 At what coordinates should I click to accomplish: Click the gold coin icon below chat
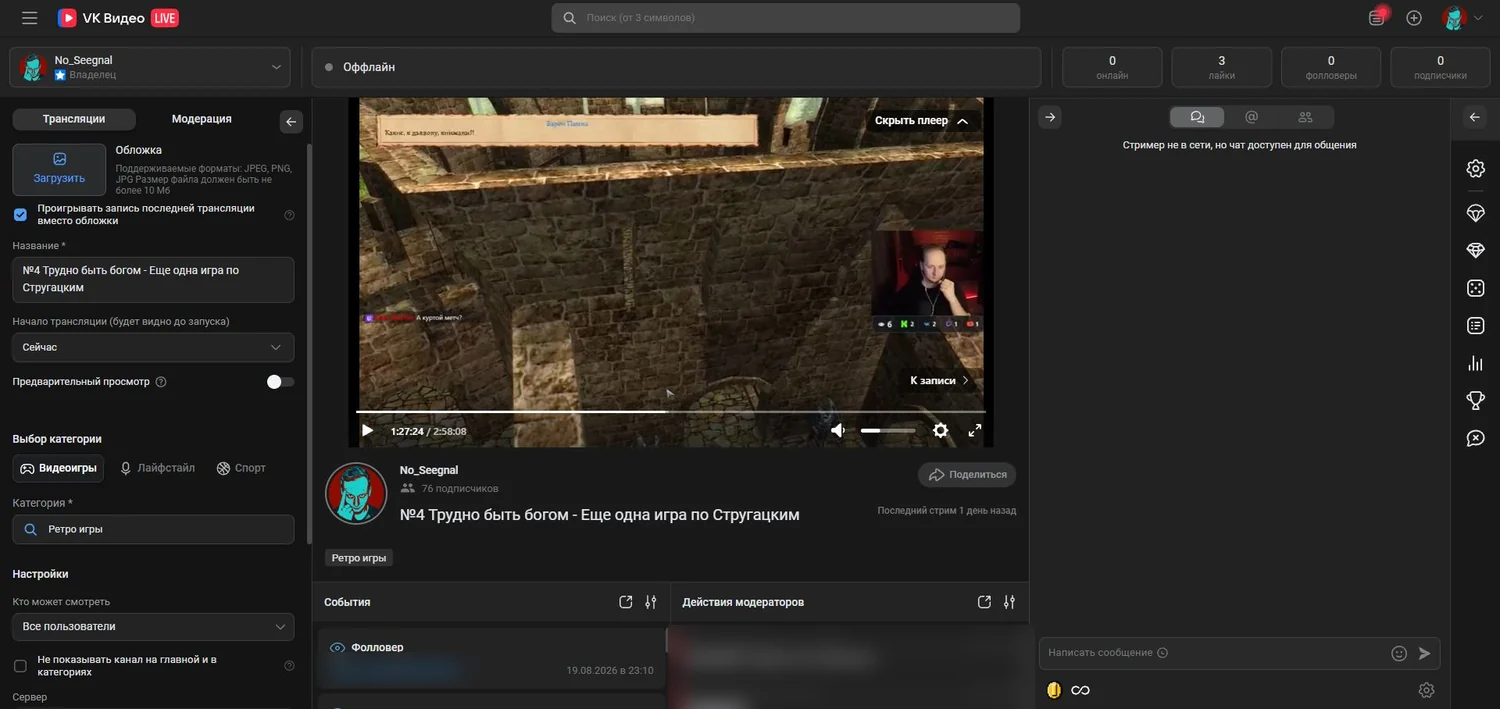tap(1053, 690)
